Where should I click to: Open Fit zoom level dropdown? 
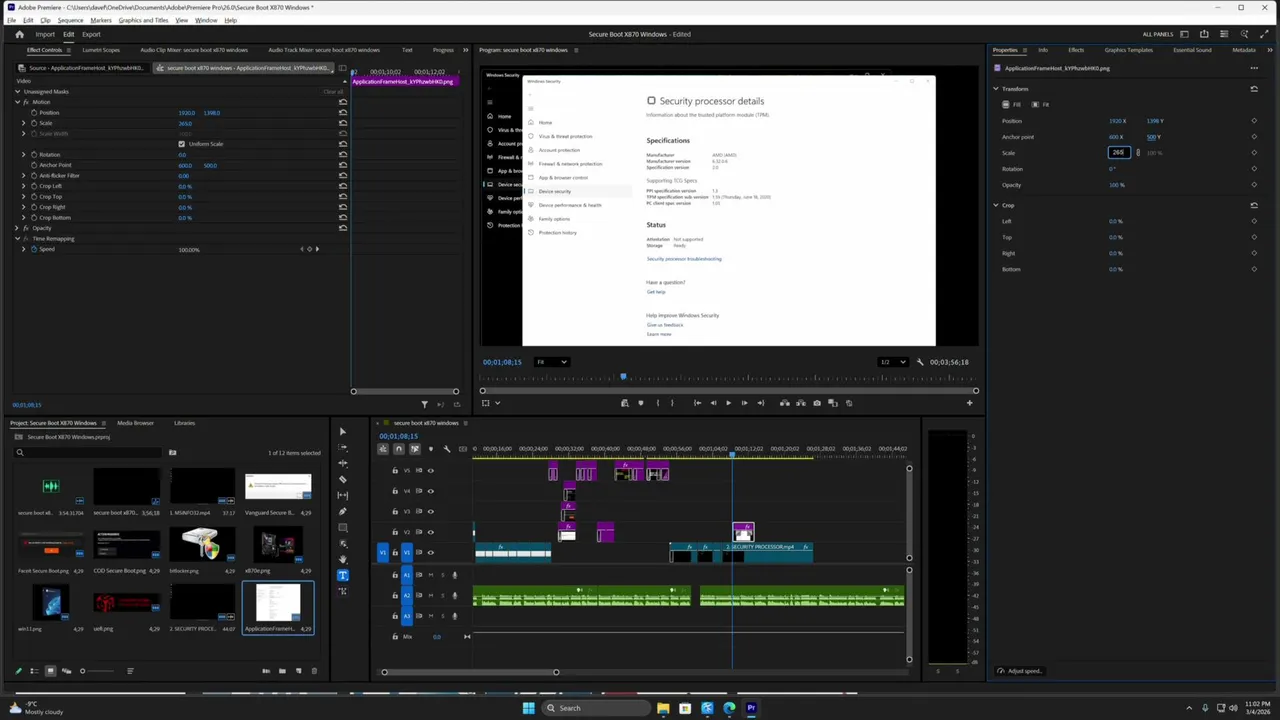coord(550,362)
